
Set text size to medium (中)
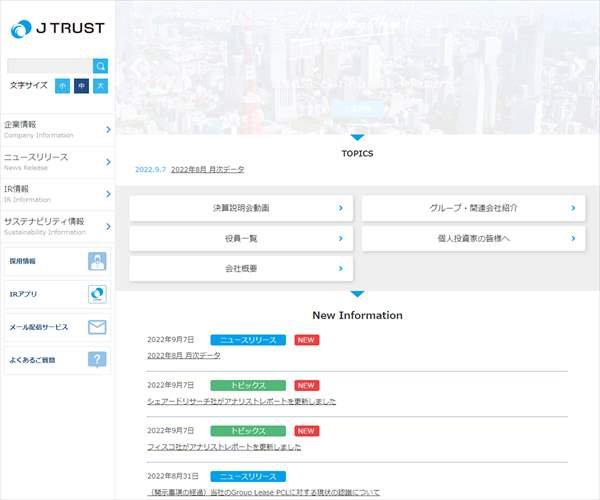coord(82,86)
